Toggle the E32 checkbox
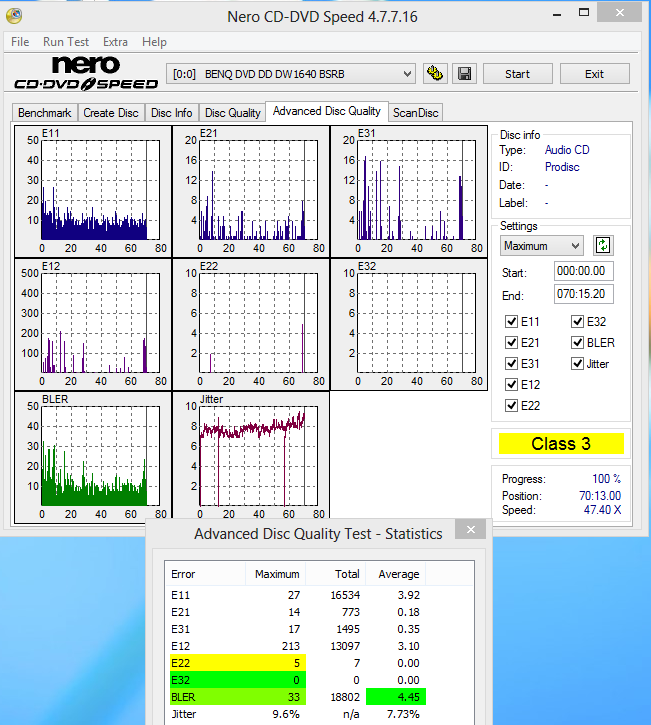Image resolution: width=651 pixels, height=725 pixels. [577, 321]
